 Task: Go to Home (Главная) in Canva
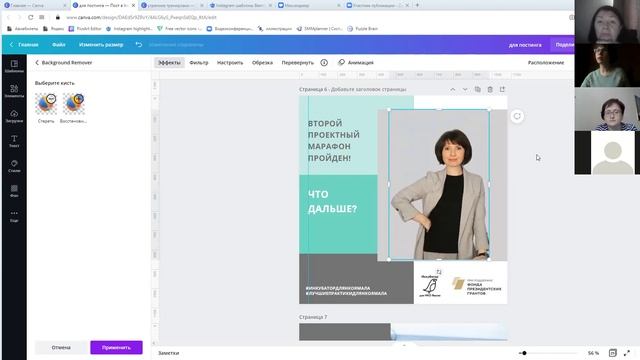tap(24, 44)
